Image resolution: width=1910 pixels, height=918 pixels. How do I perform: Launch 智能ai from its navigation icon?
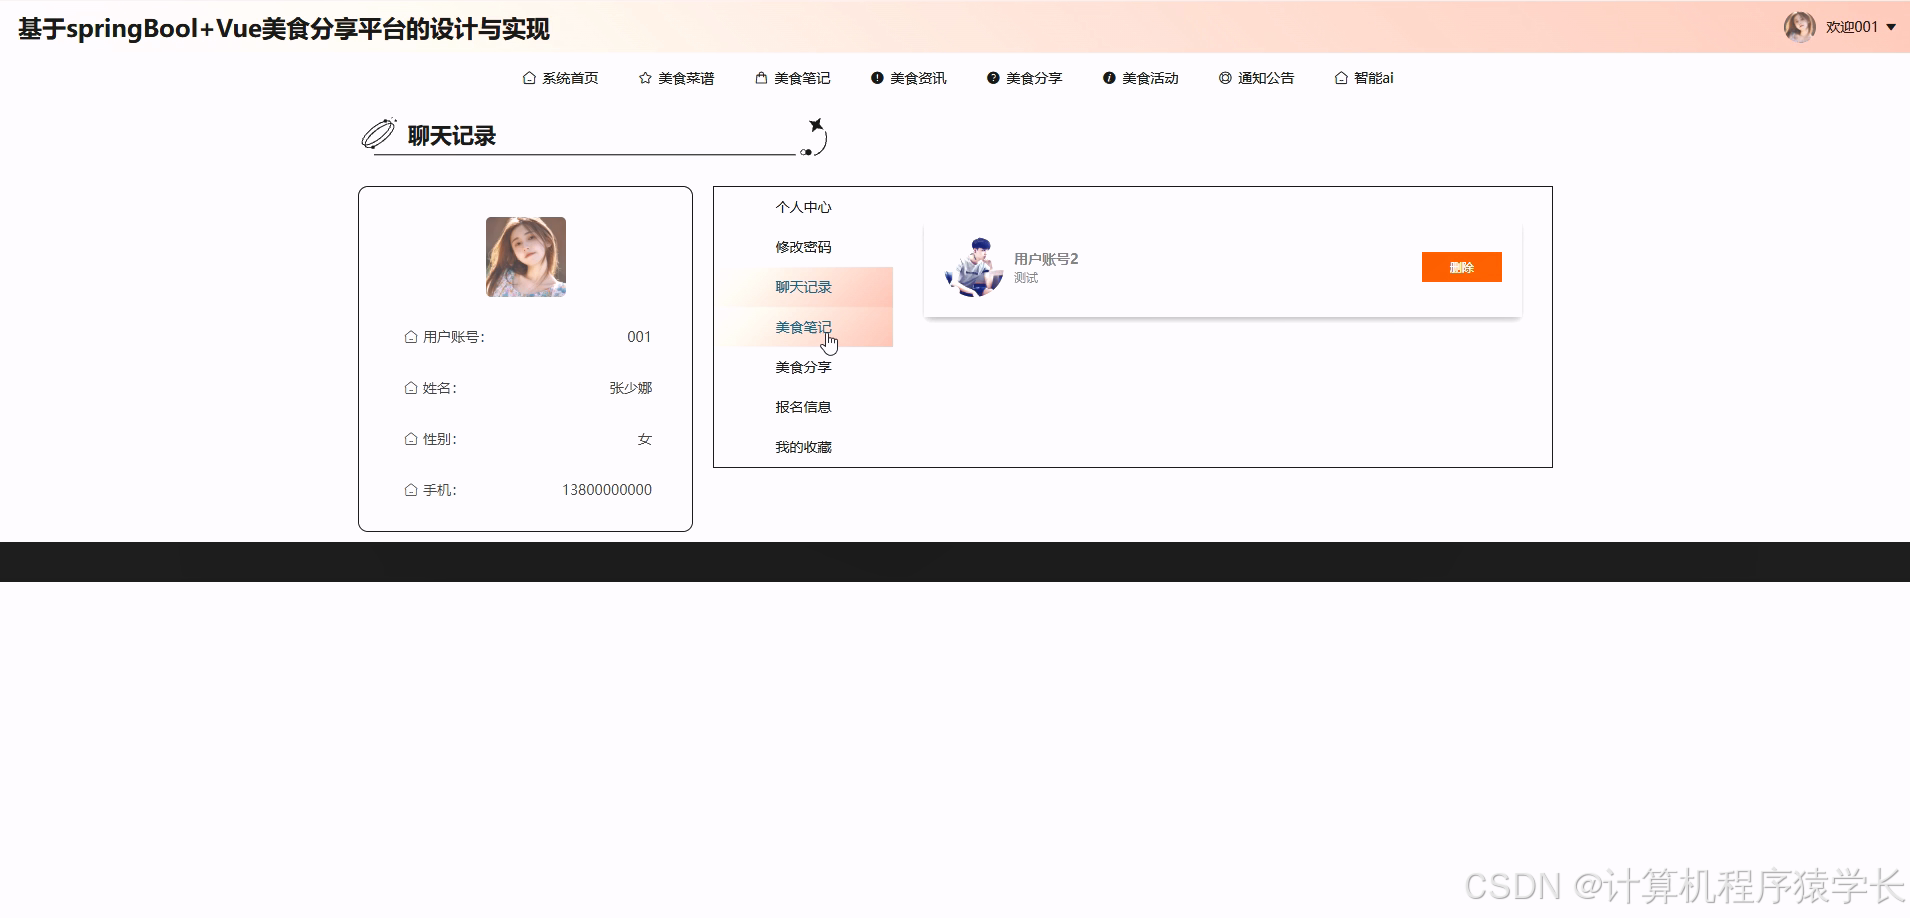pos(1341,77)
